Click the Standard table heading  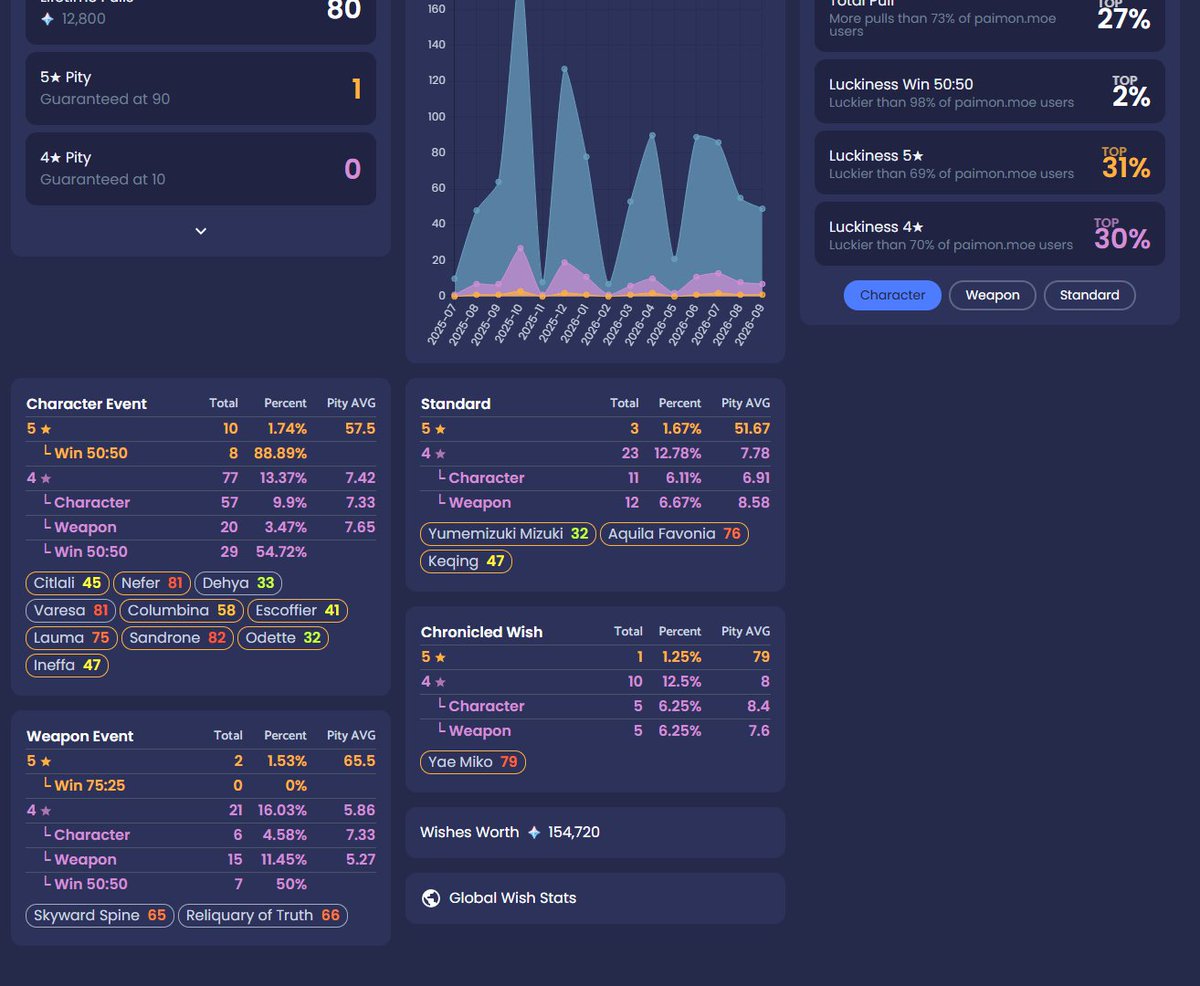(x=456, y=404)
